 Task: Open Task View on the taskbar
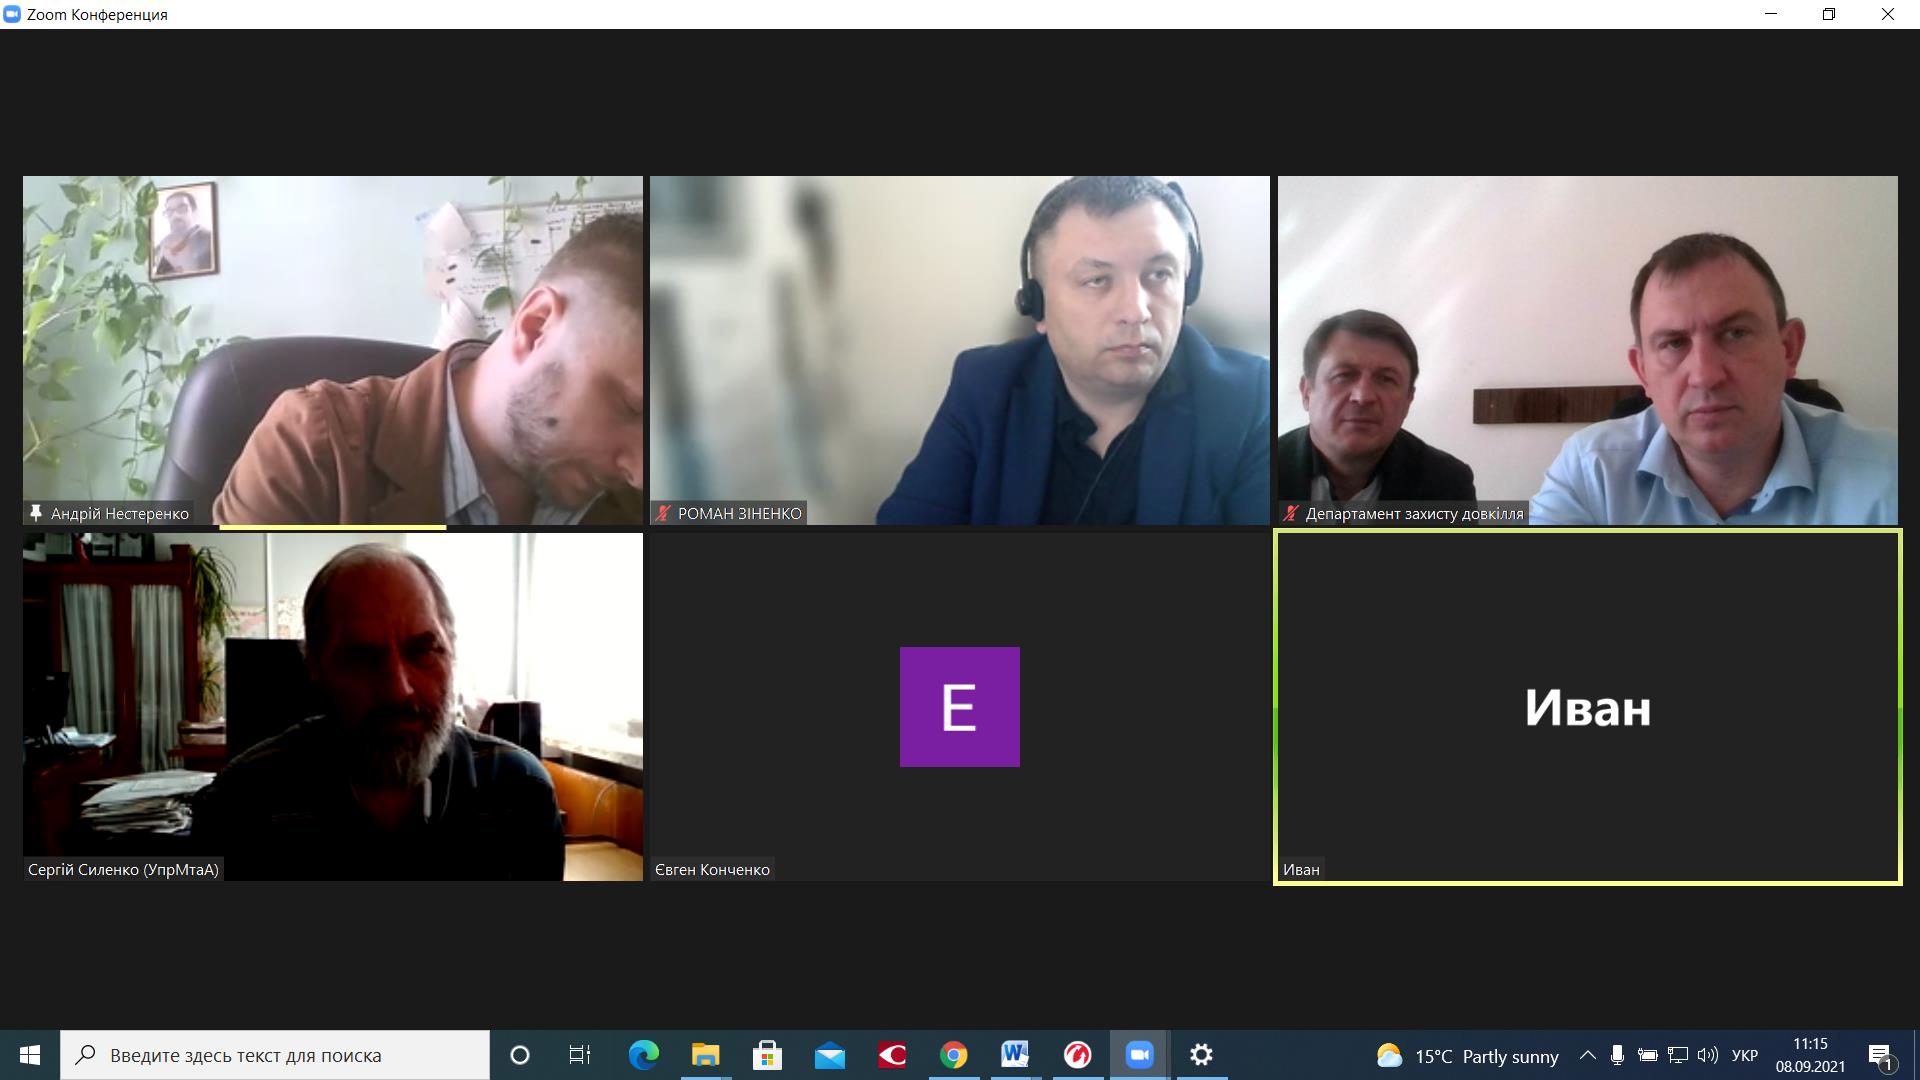pos(580,1055)
